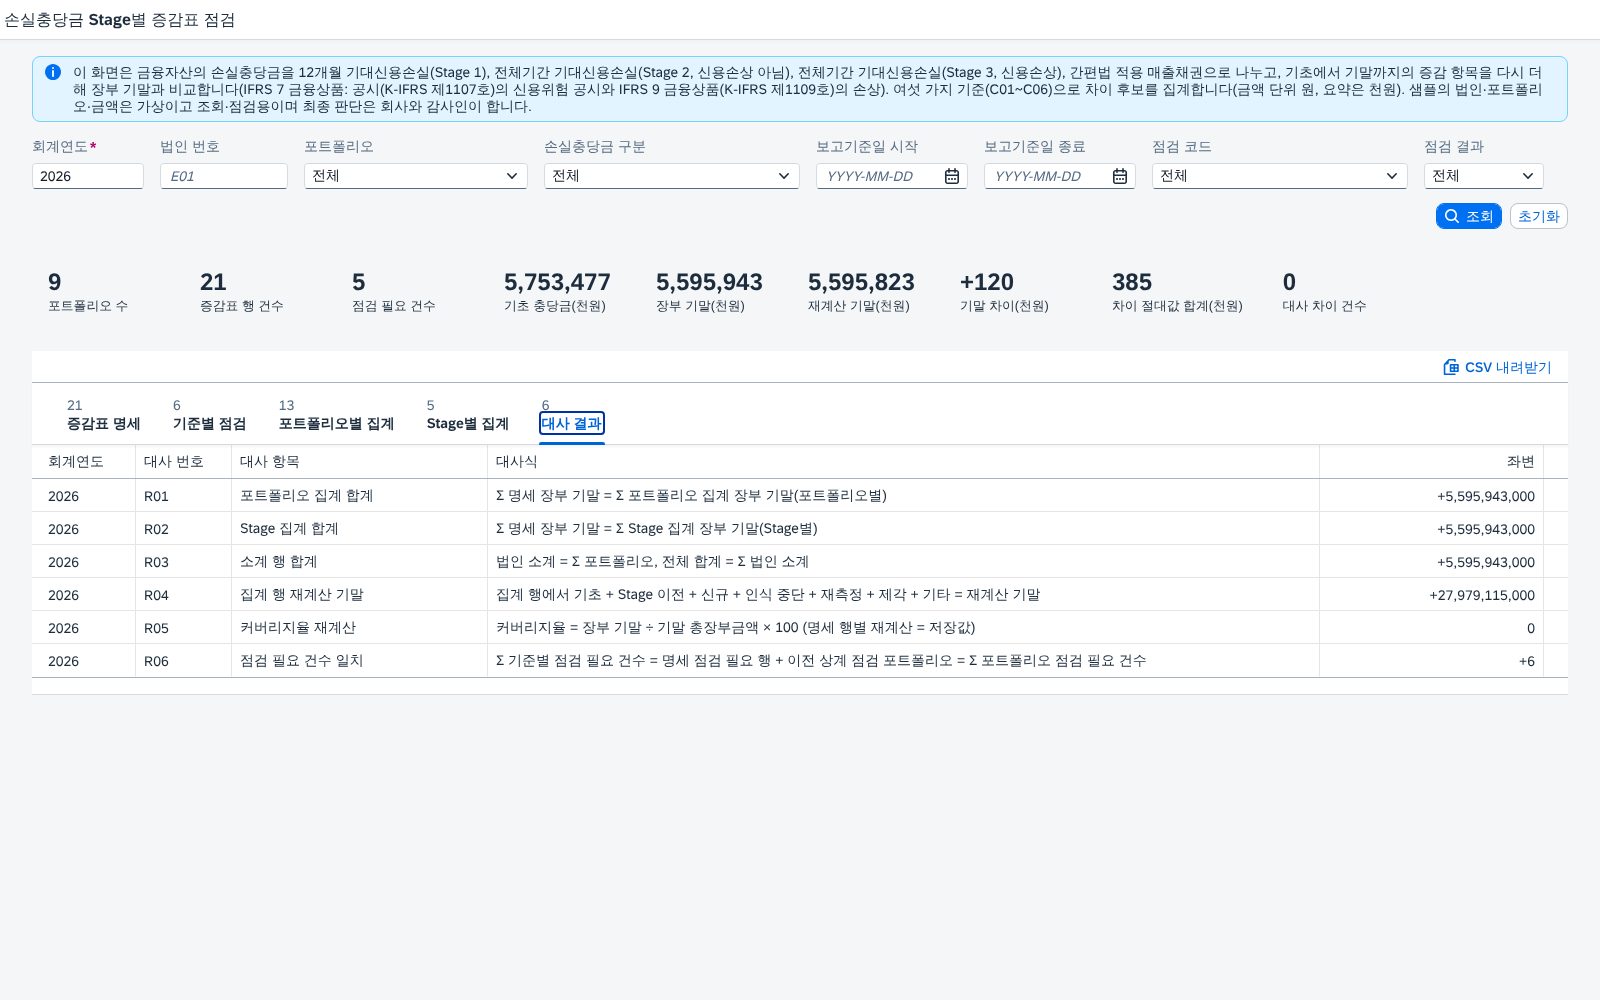1600x1000 pixels.
Task: Click the 대사식 column header
Action: pos(904,462)
